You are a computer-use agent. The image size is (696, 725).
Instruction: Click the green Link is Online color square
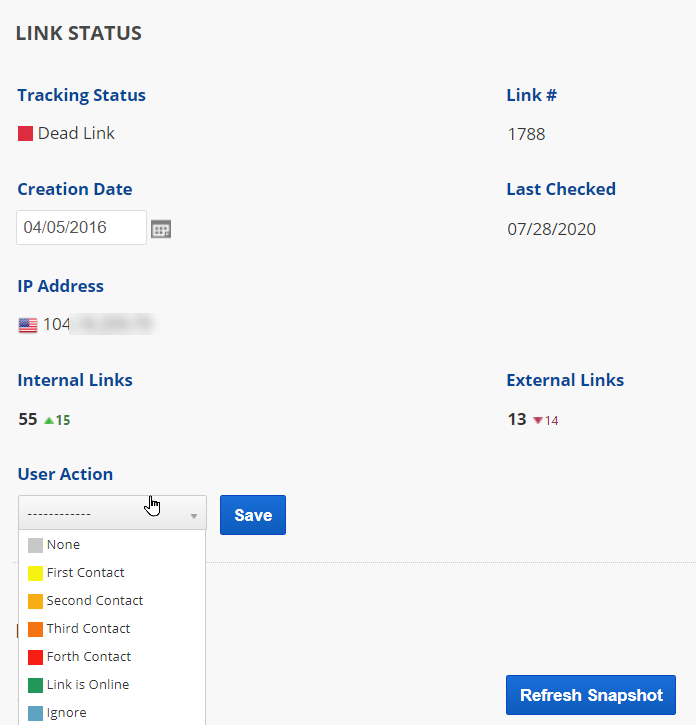[35, 685]
